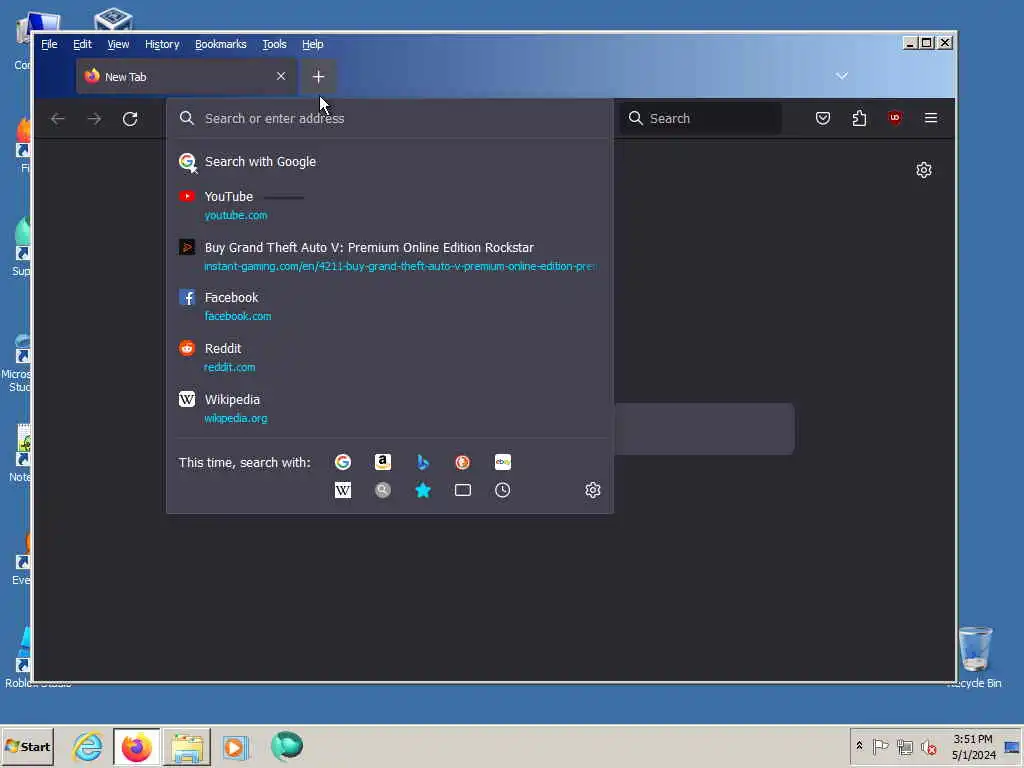Screen dimensions: 1024x768
Task: Open File Explorer from taskbar
Action: pyautogui.click(x=187, y=746)
